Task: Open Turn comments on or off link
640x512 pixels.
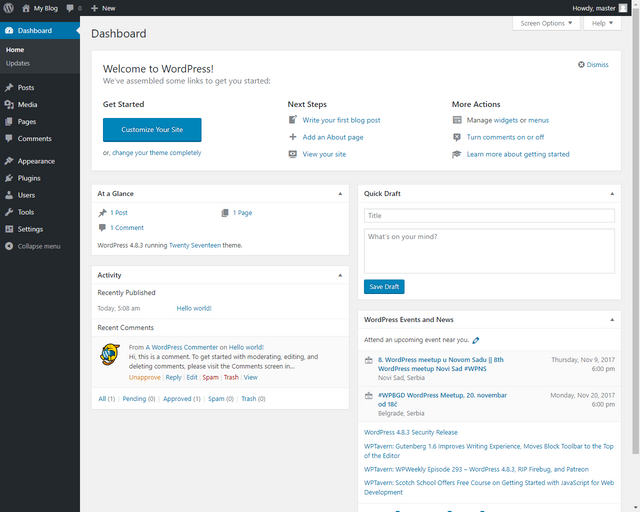Action: click(505, 137)
